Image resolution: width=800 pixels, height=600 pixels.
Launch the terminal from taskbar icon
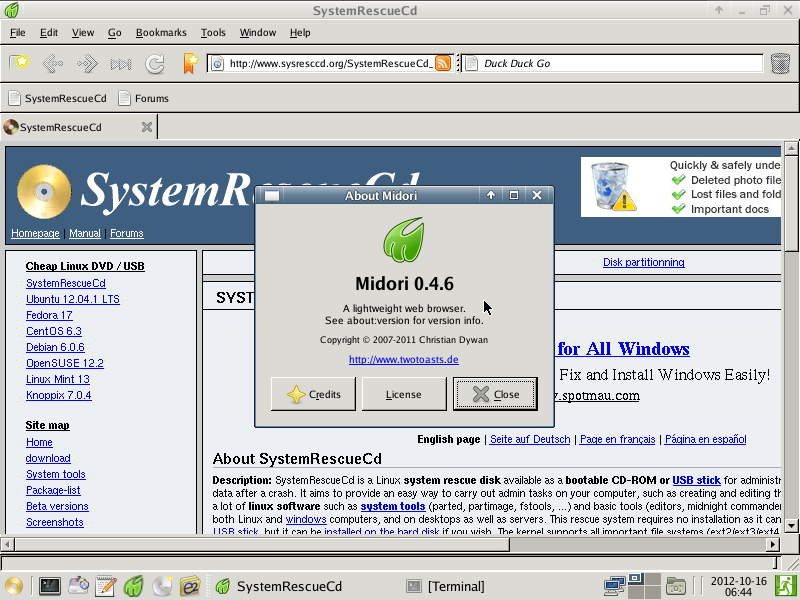tap(49, 586)
